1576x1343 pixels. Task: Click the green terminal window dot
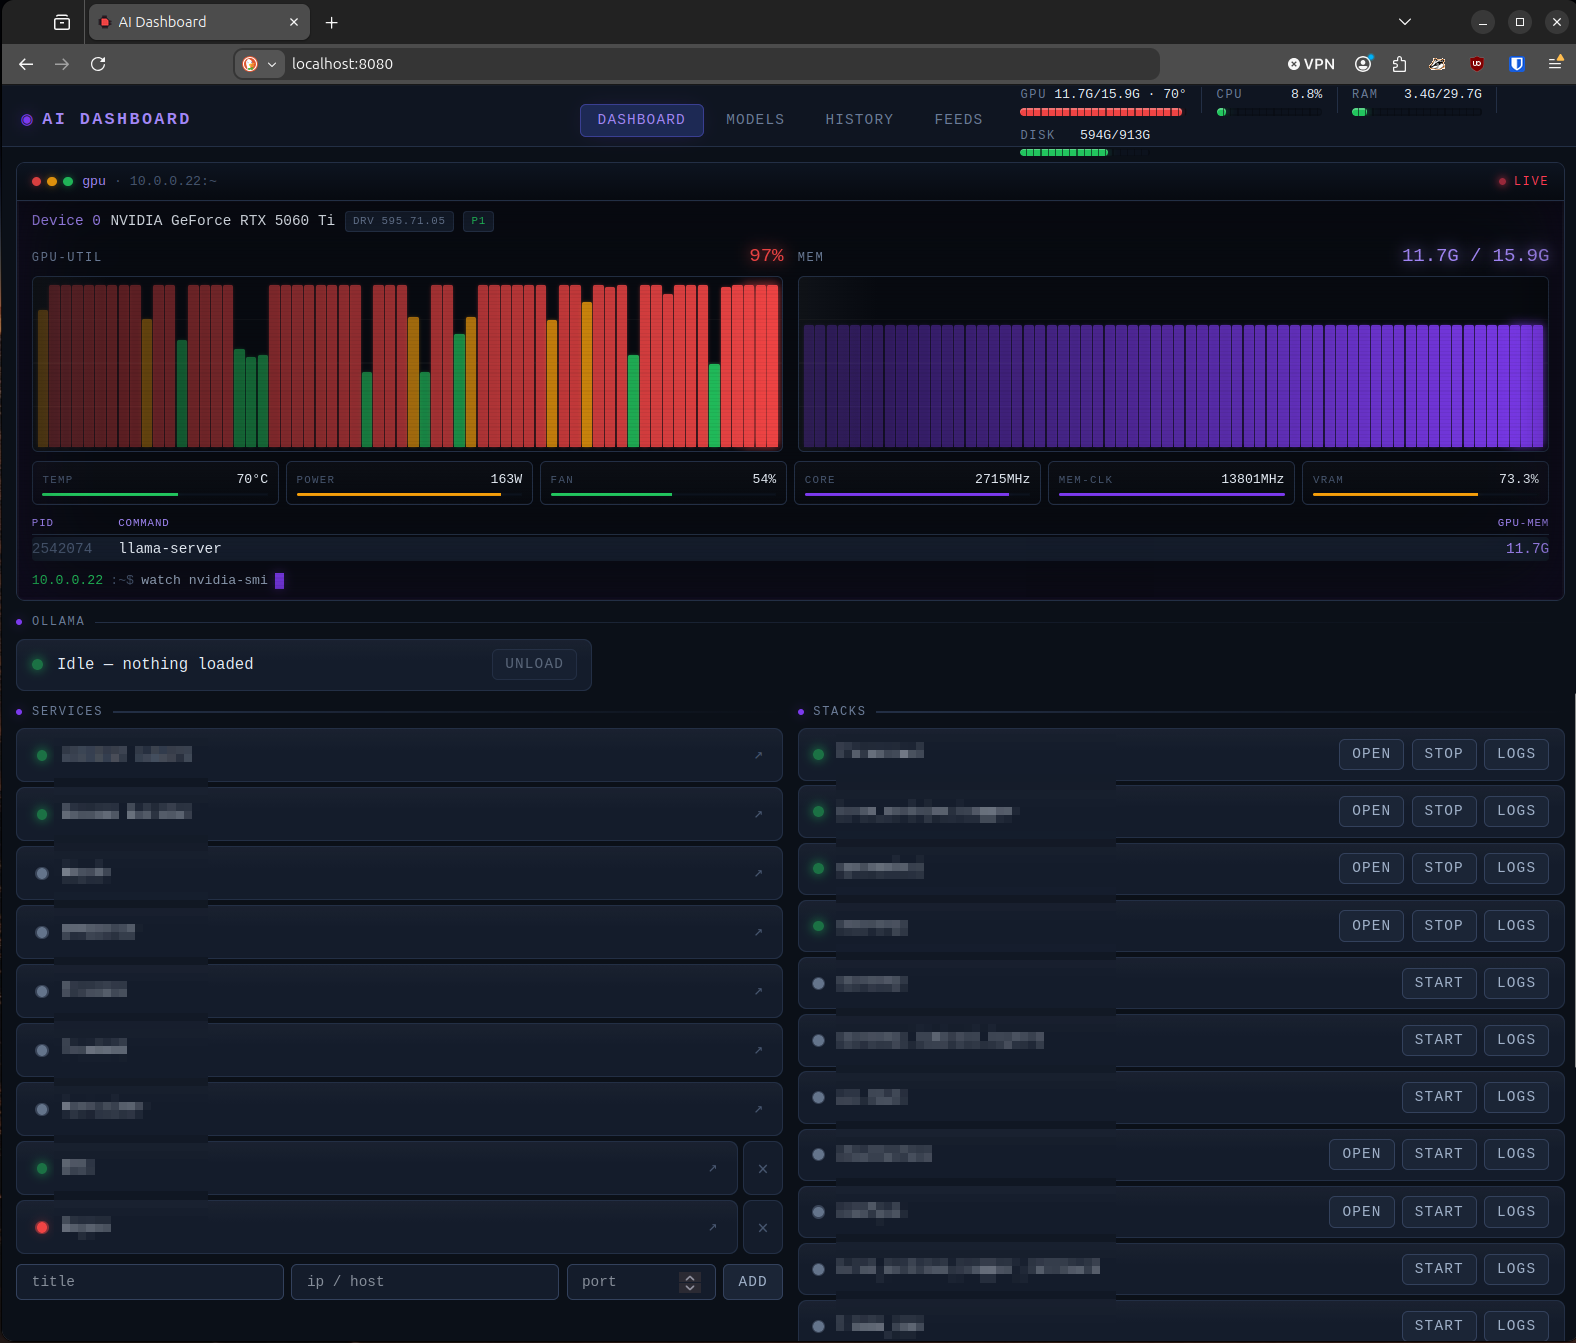(x=68, y=181)
